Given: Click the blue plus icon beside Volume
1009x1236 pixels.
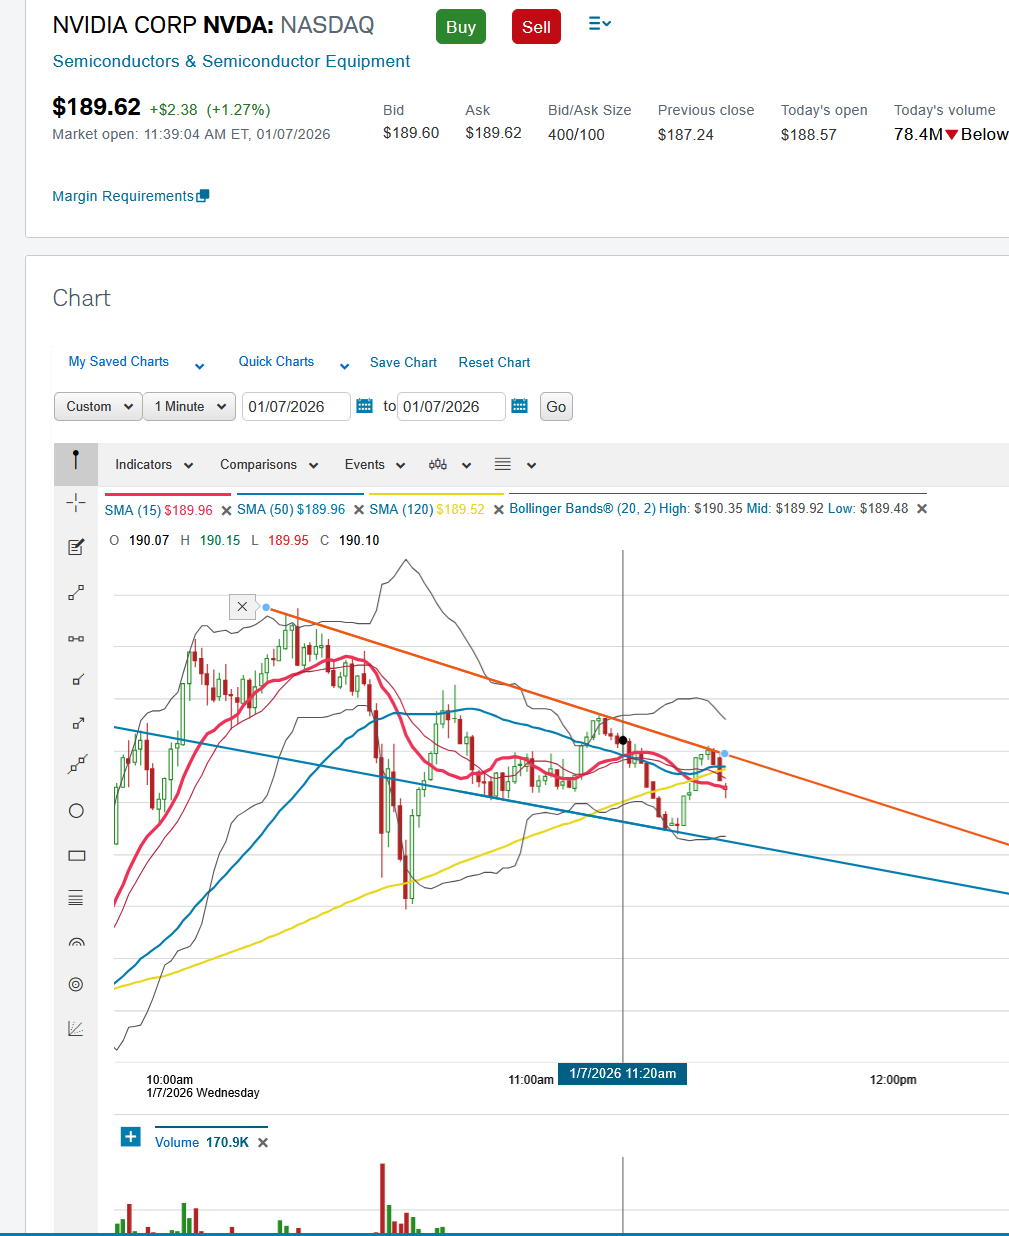Looking at the screenshot, I should coord(131,1137).
